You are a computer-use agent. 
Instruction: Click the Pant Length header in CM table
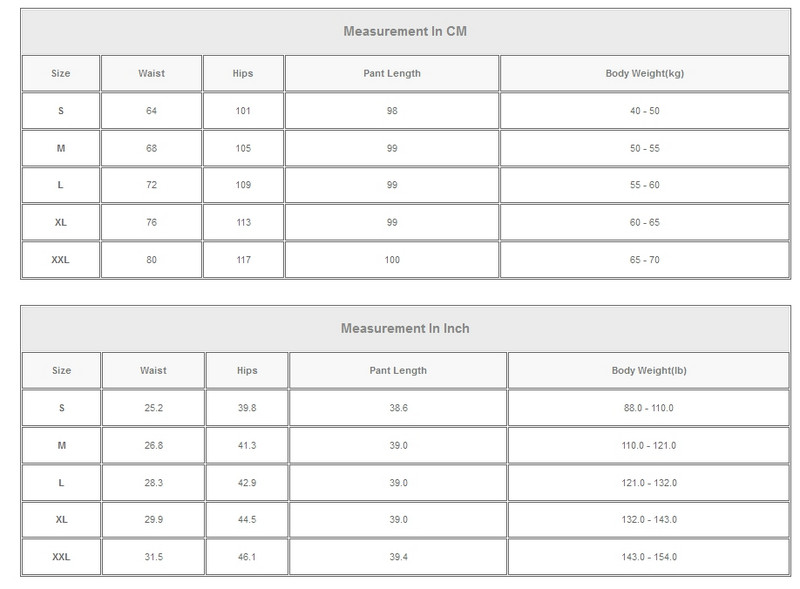391,73
